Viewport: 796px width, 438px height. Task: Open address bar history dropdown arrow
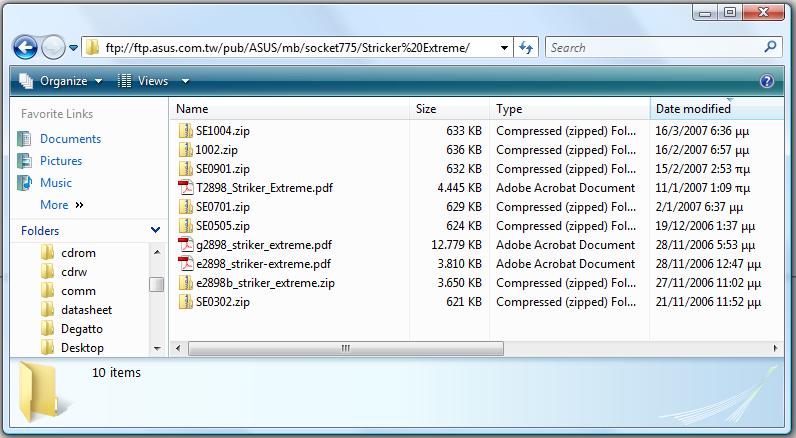pyautogui.click(x=504, y=48)
